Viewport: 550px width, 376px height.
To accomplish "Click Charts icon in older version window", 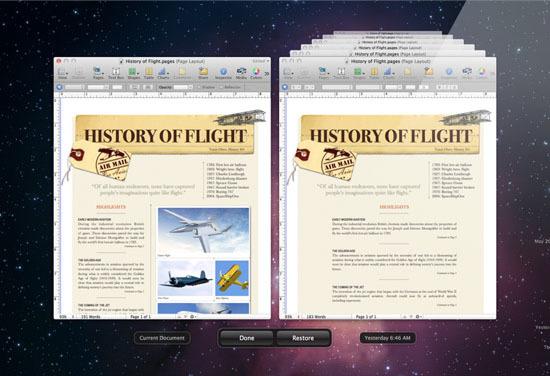I will point(388,73).
